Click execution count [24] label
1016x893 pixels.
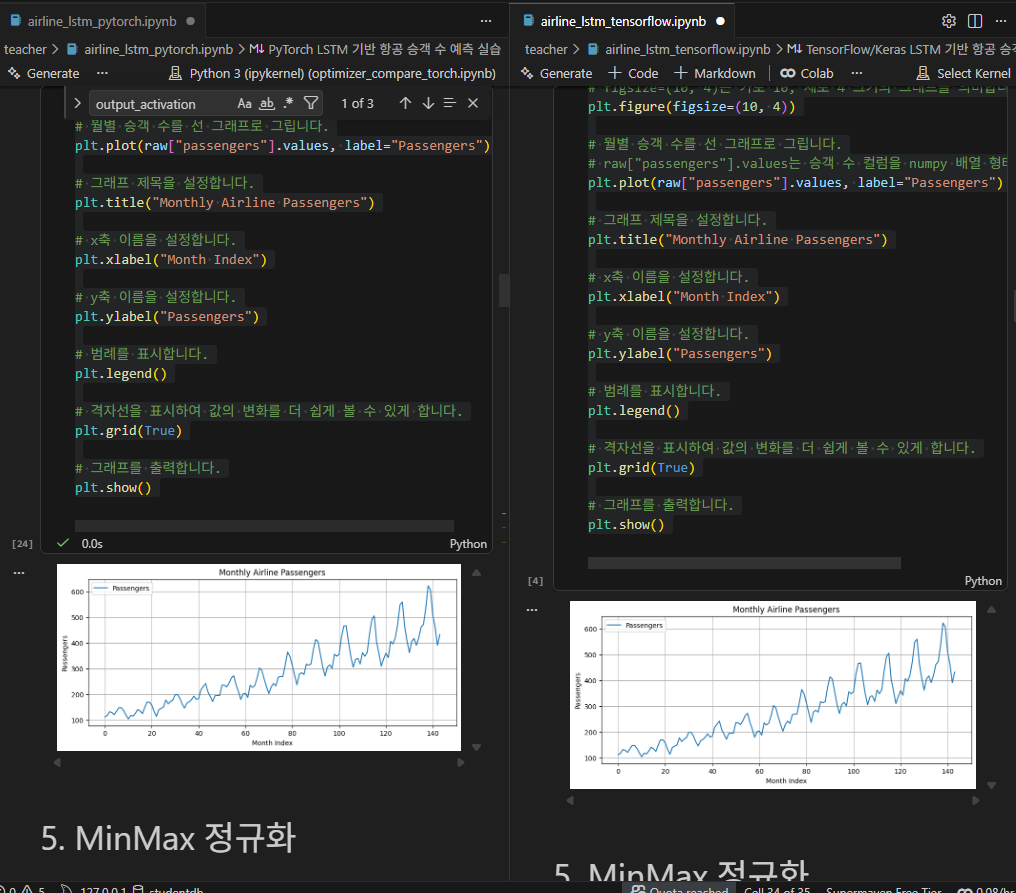[x=22, y=544]
